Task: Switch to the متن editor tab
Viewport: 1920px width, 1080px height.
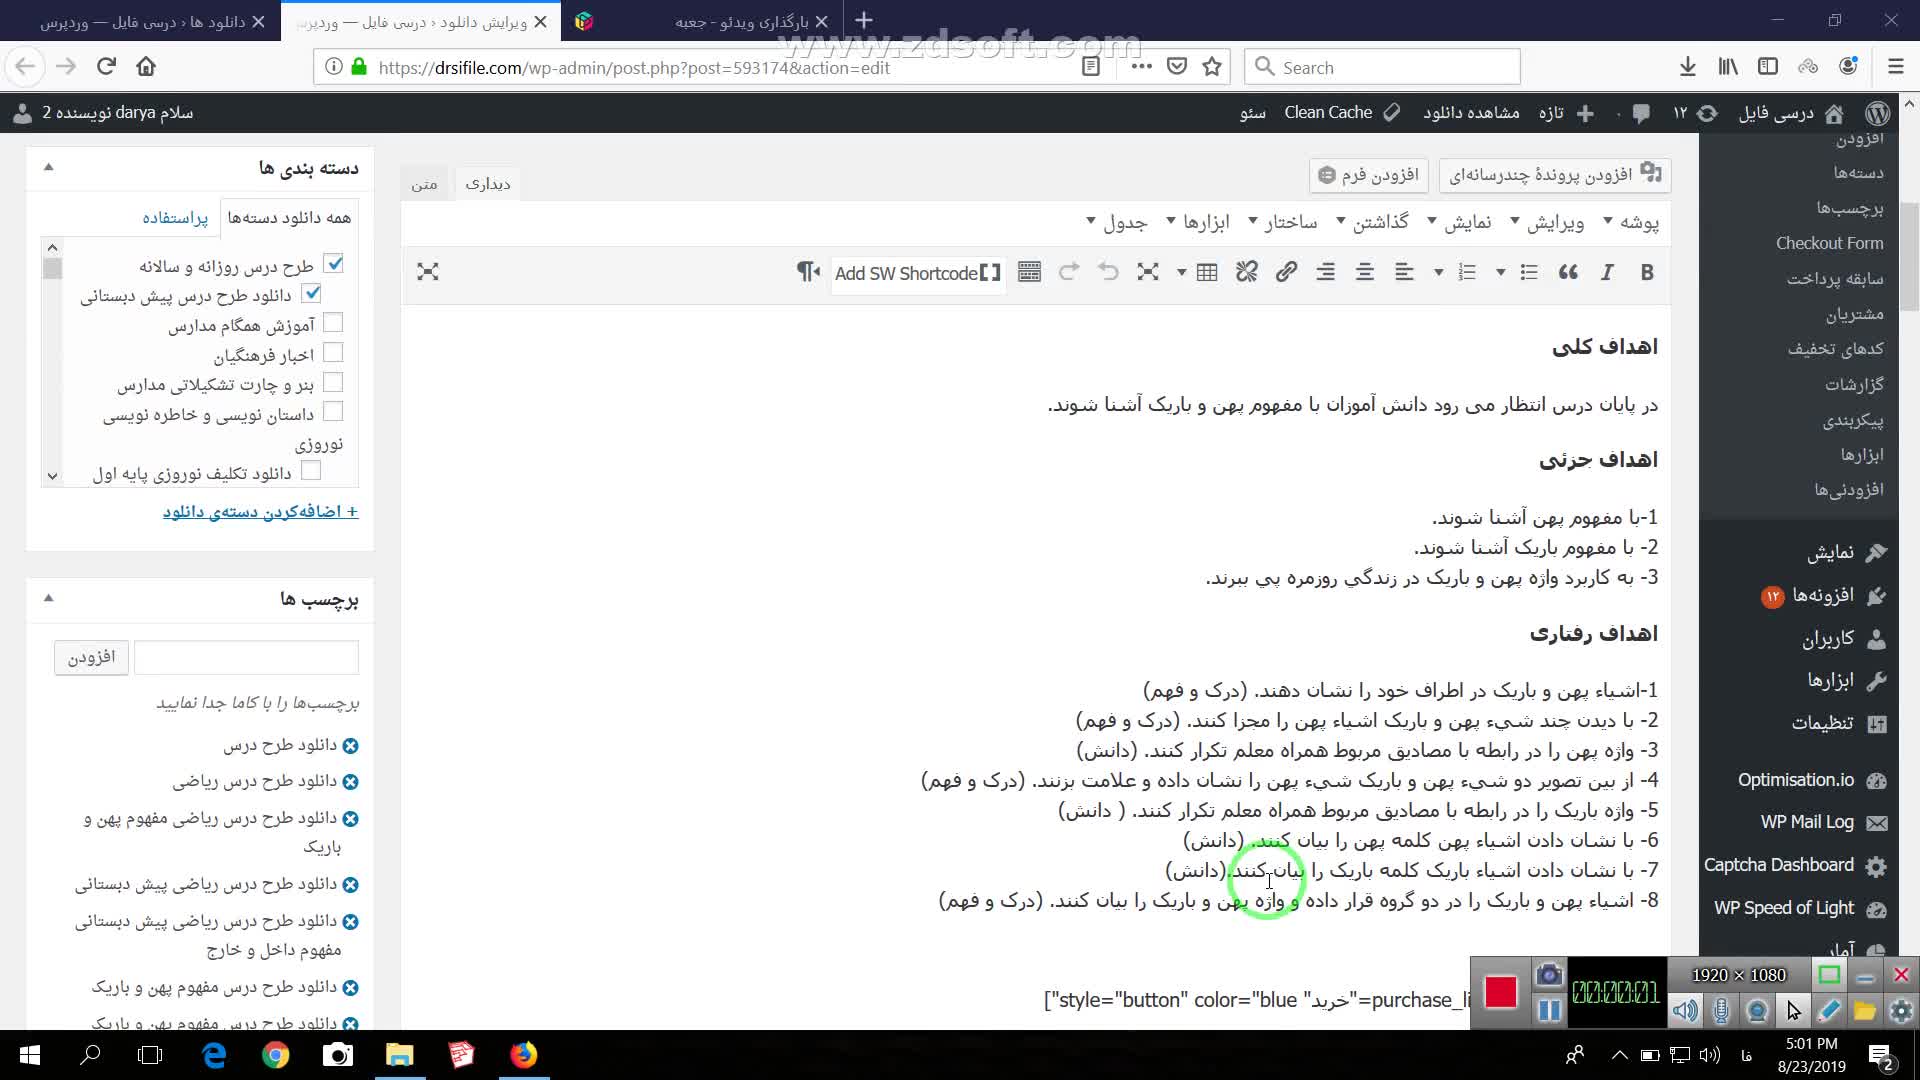Action: click(424, 184)
